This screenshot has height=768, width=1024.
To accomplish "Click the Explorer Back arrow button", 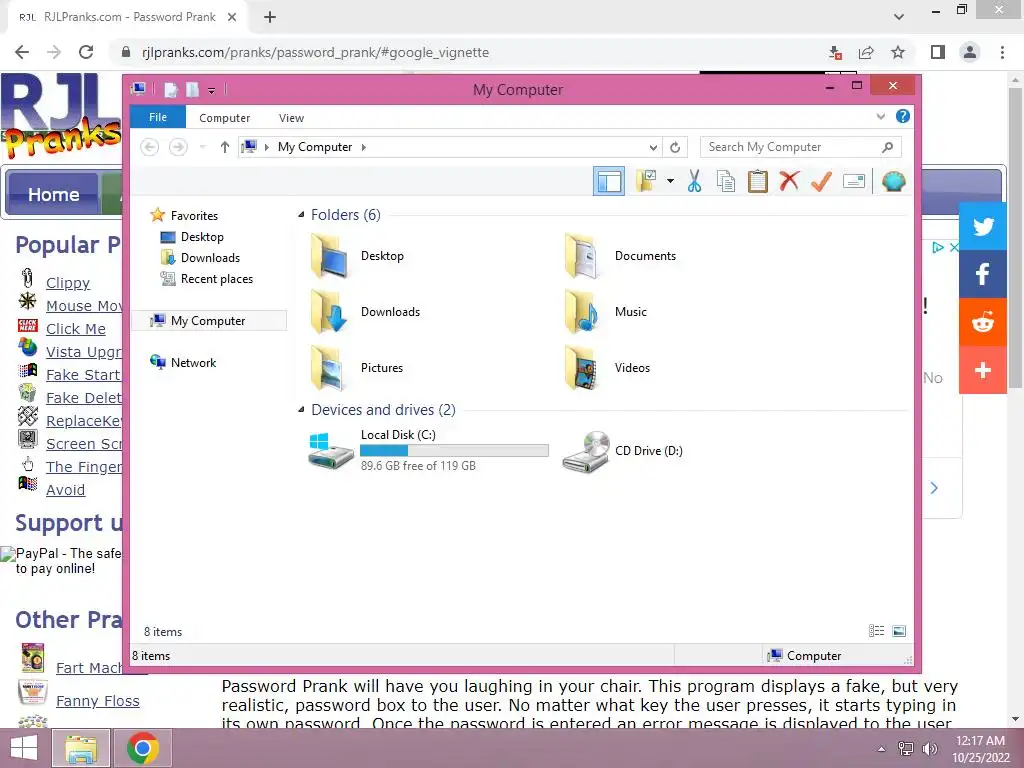I will (150, 147).
